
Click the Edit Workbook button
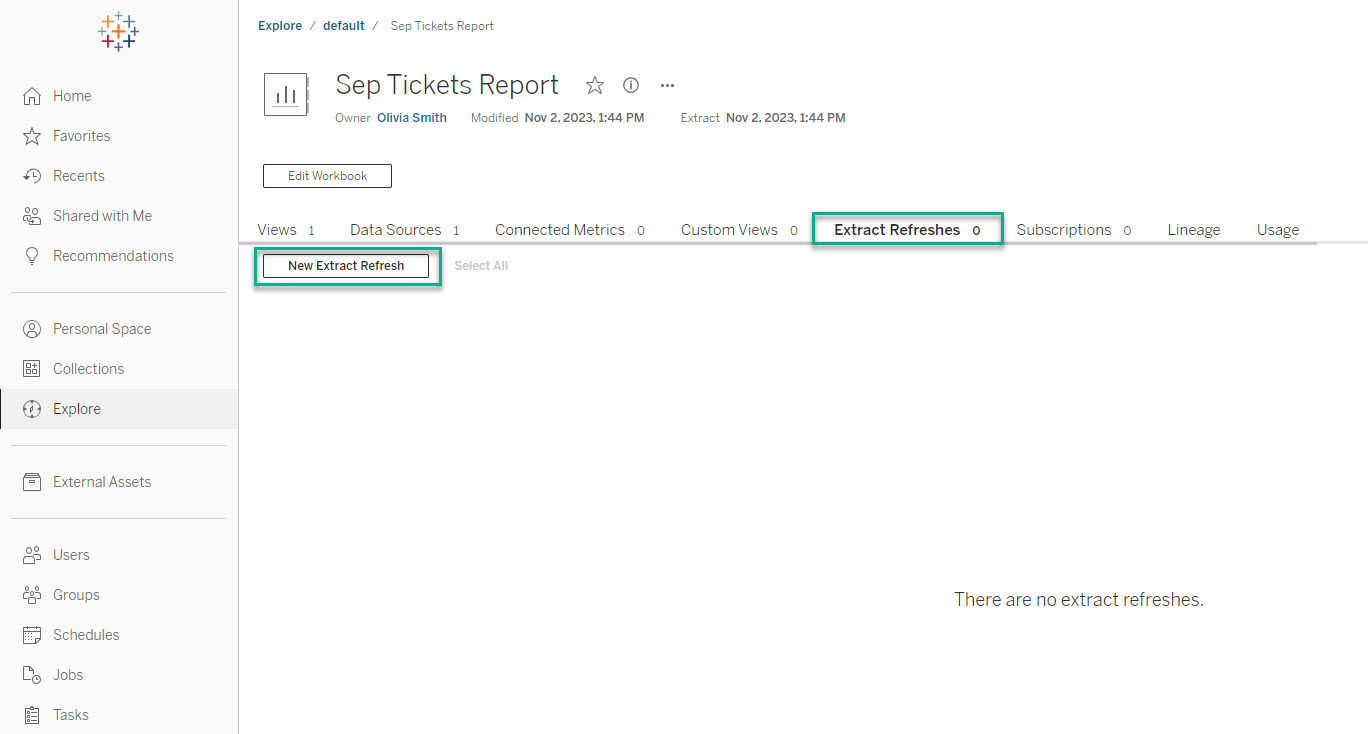327,176
